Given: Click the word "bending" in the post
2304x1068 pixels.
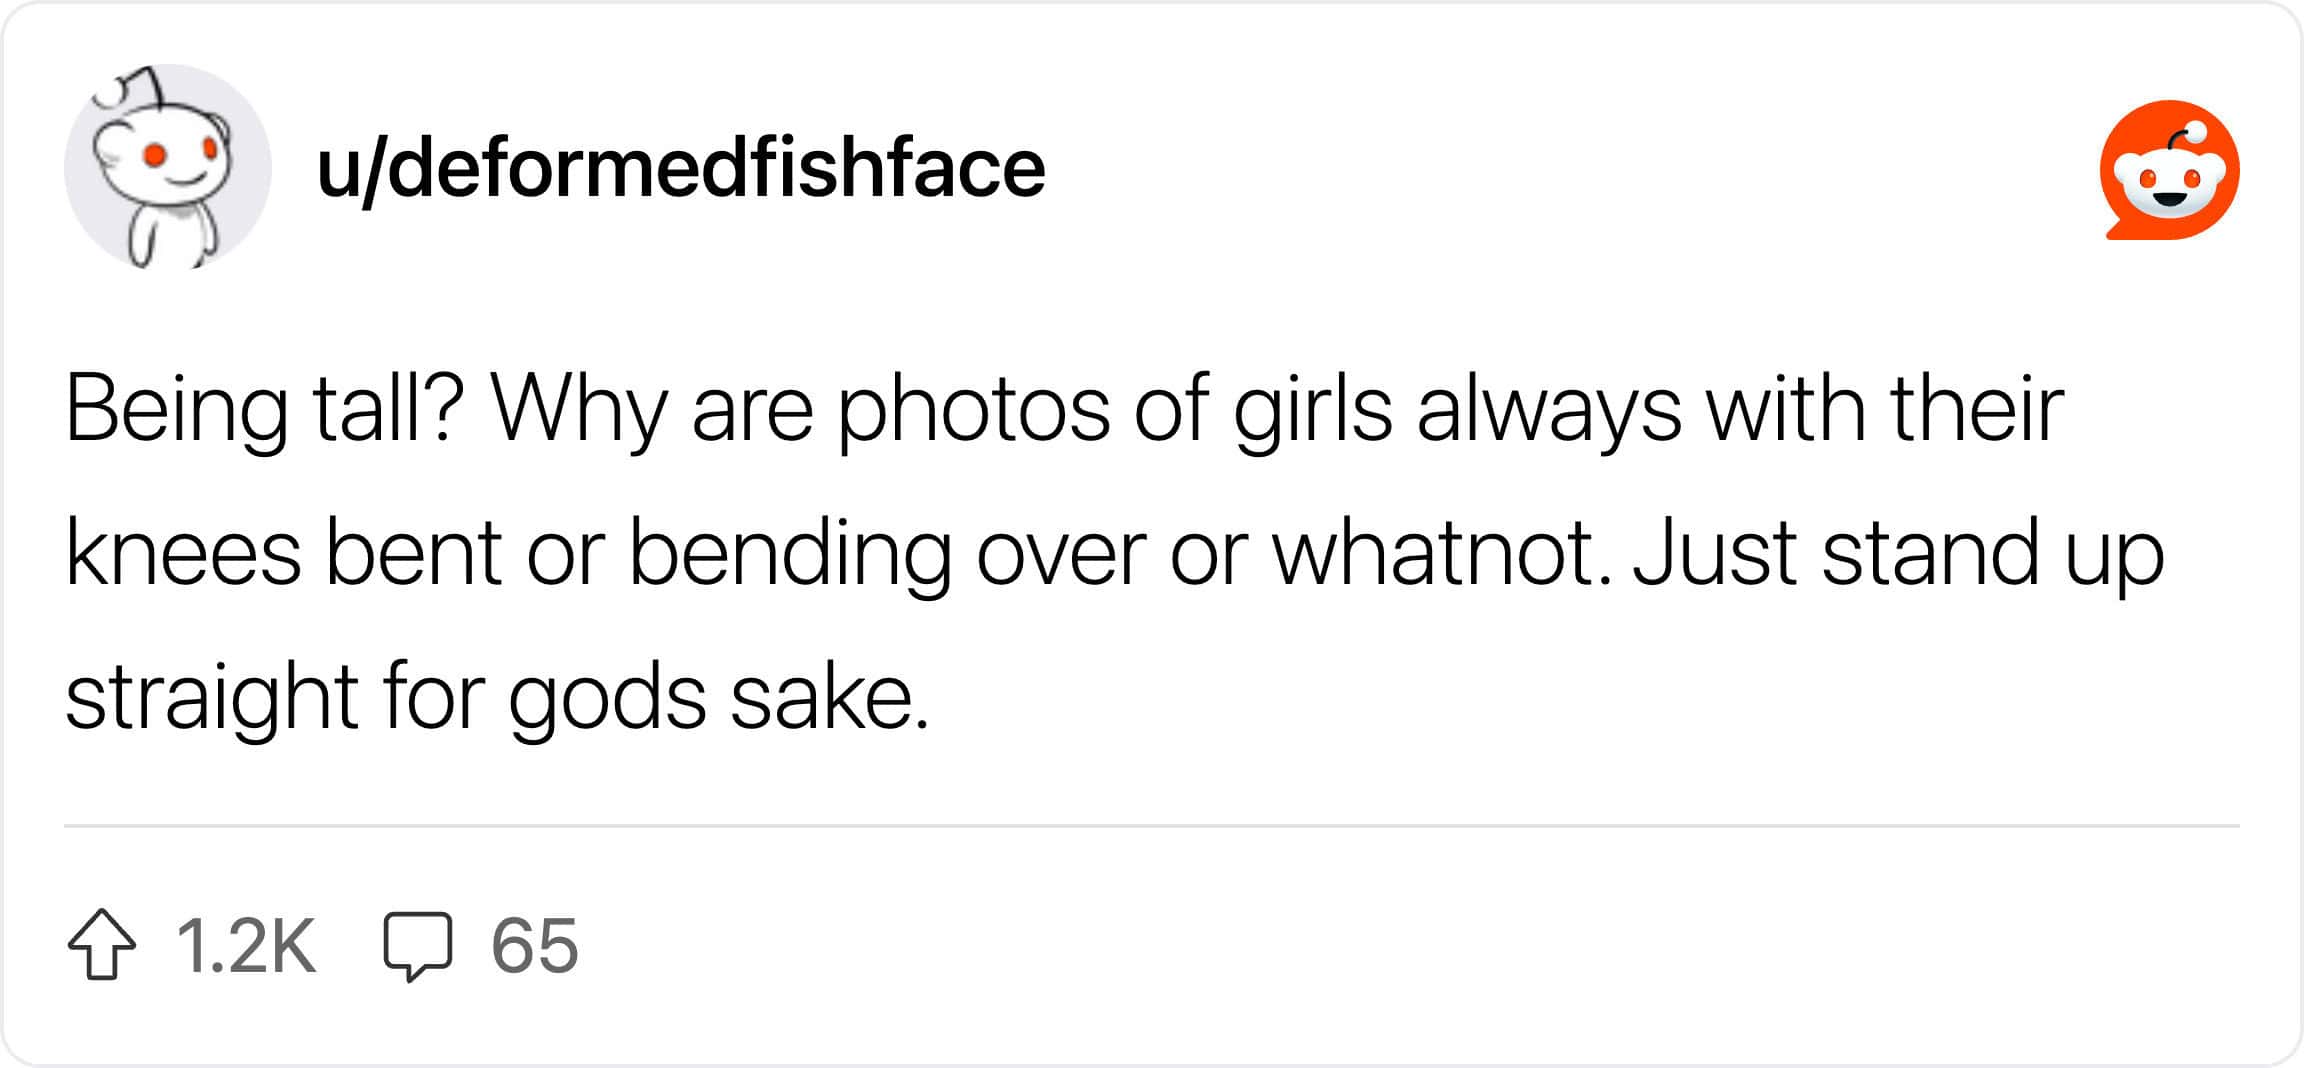Looking at the screenshot, I should tap(790, 553).
